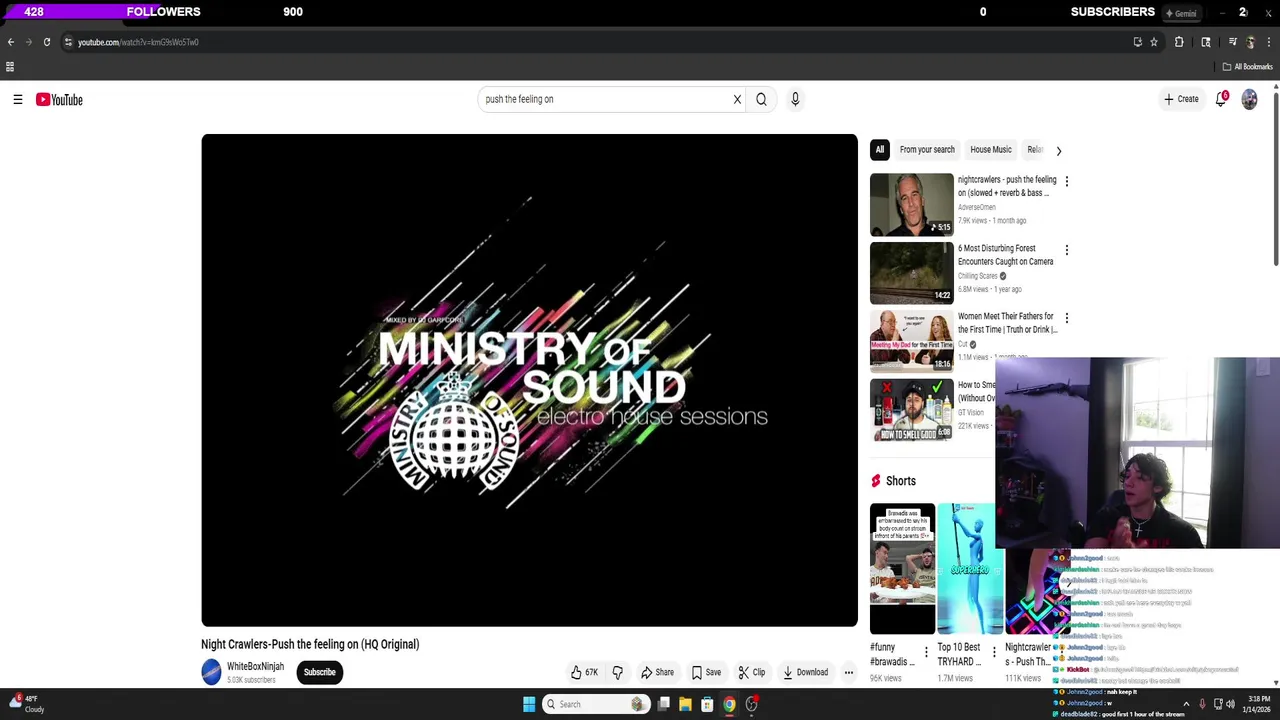The height and width of the screenshot is (720, 1280).
Task: Open the Chrome apps grid shortcut
Action: pyautogui.click(x=10, y=67)
